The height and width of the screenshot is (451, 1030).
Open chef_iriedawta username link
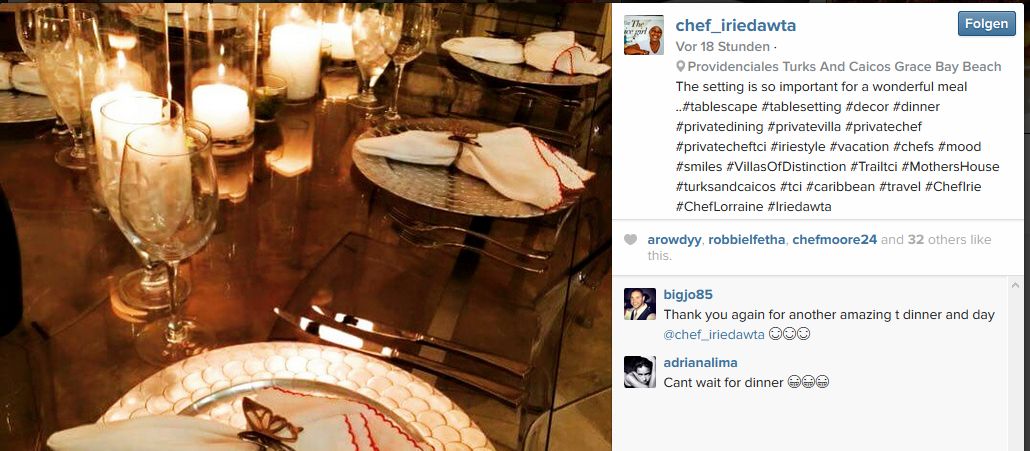[736, 25]
